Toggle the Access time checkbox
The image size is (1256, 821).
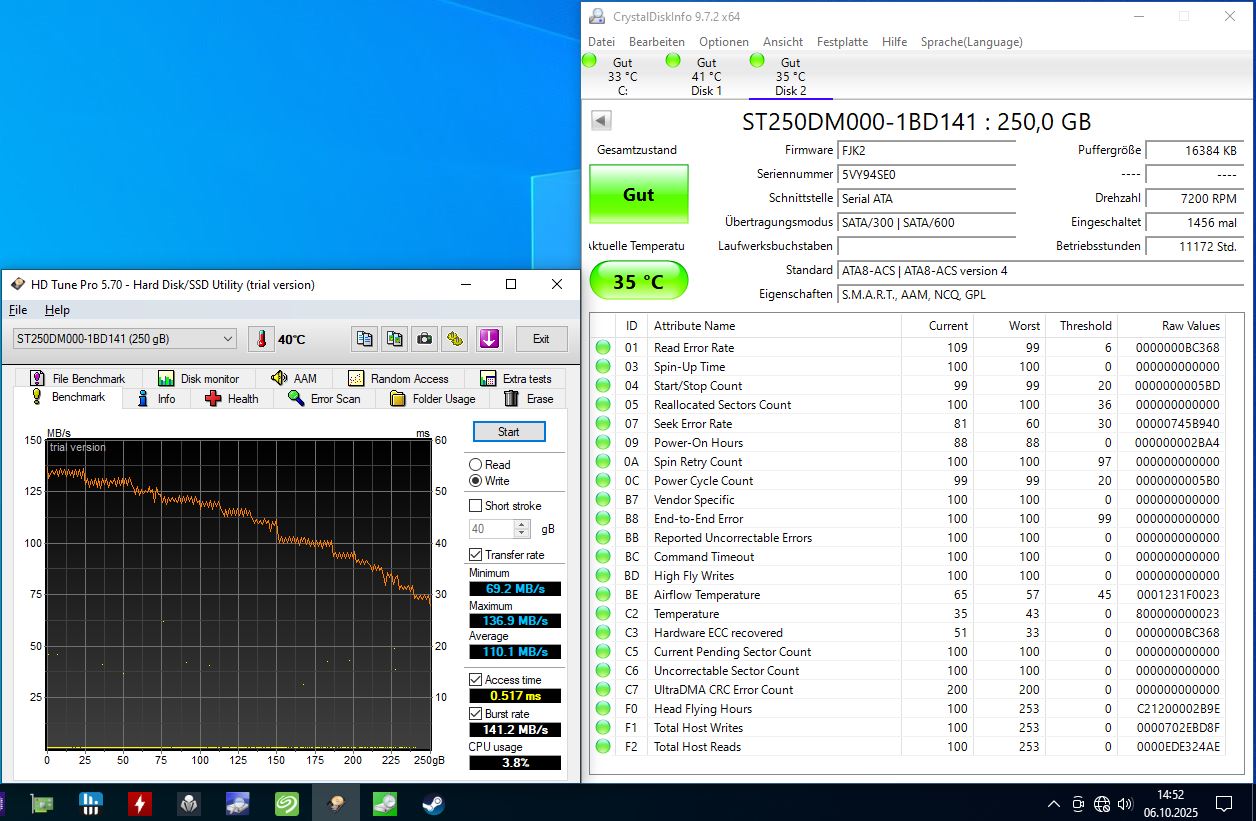(475, 680)
